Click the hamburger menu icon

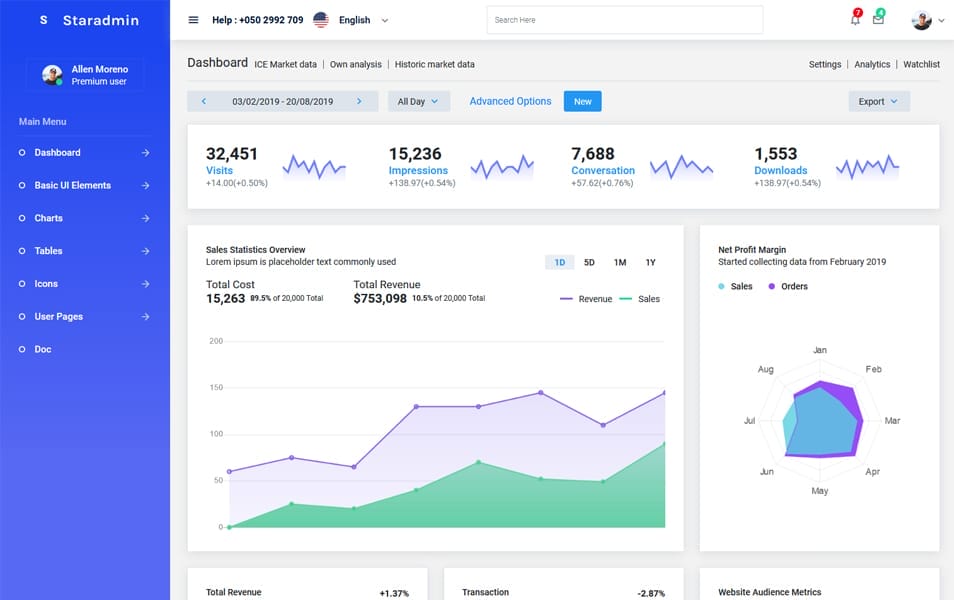[x=192, y=19]
